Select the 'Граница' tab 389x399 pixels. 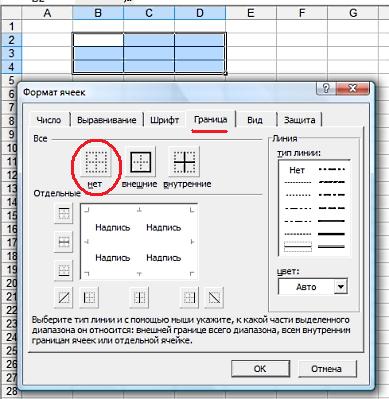coord(211,119)
